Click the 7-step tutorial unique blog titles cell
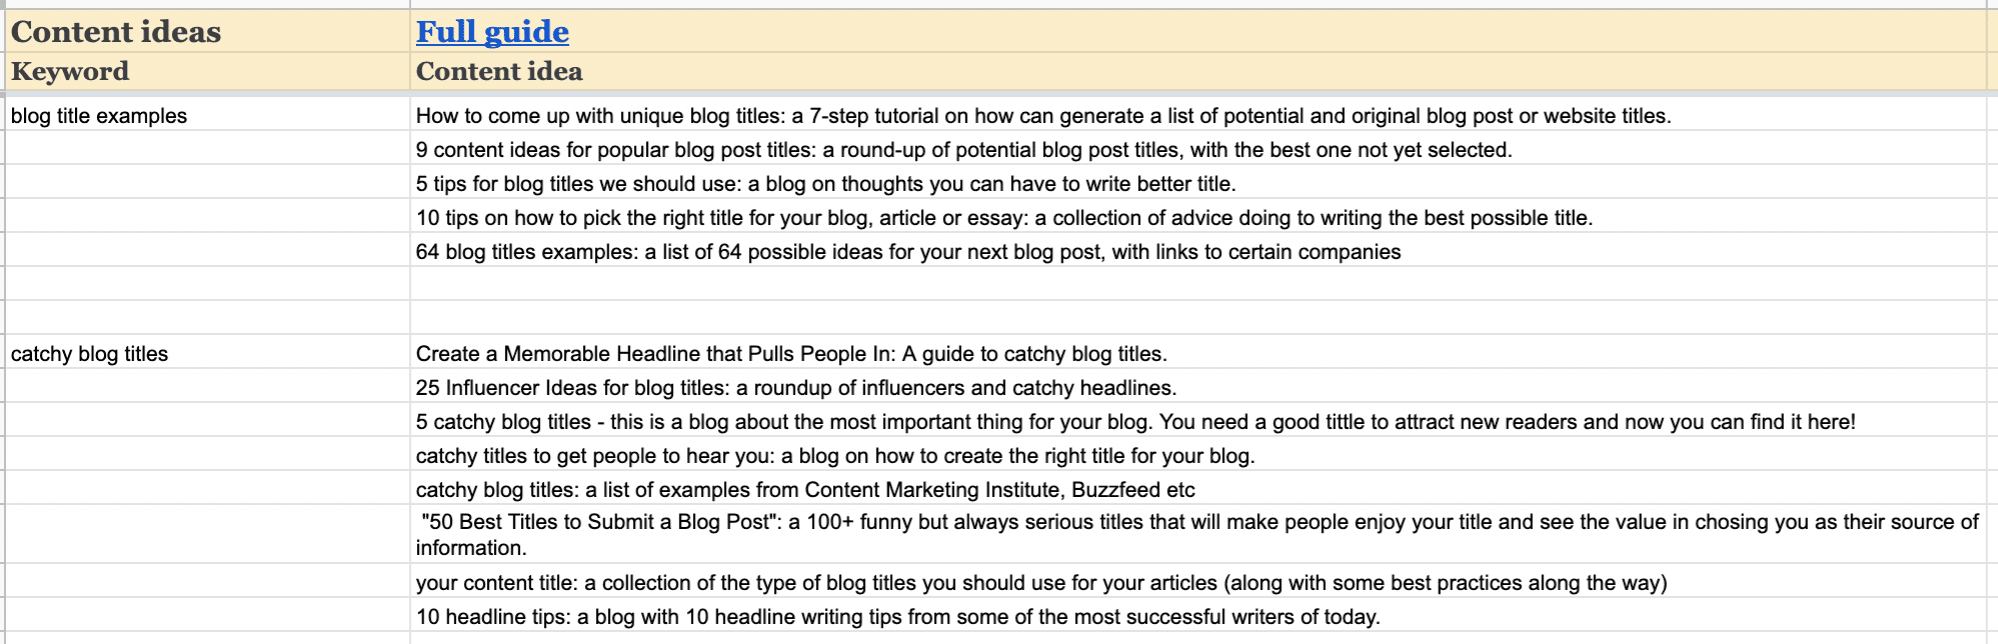 coord(1197,115)
